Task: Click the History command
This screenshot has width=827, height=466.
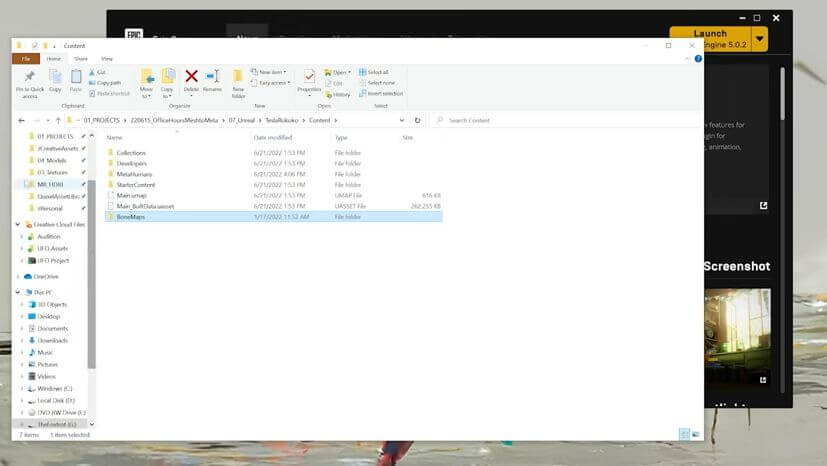Action: [338, 94]
